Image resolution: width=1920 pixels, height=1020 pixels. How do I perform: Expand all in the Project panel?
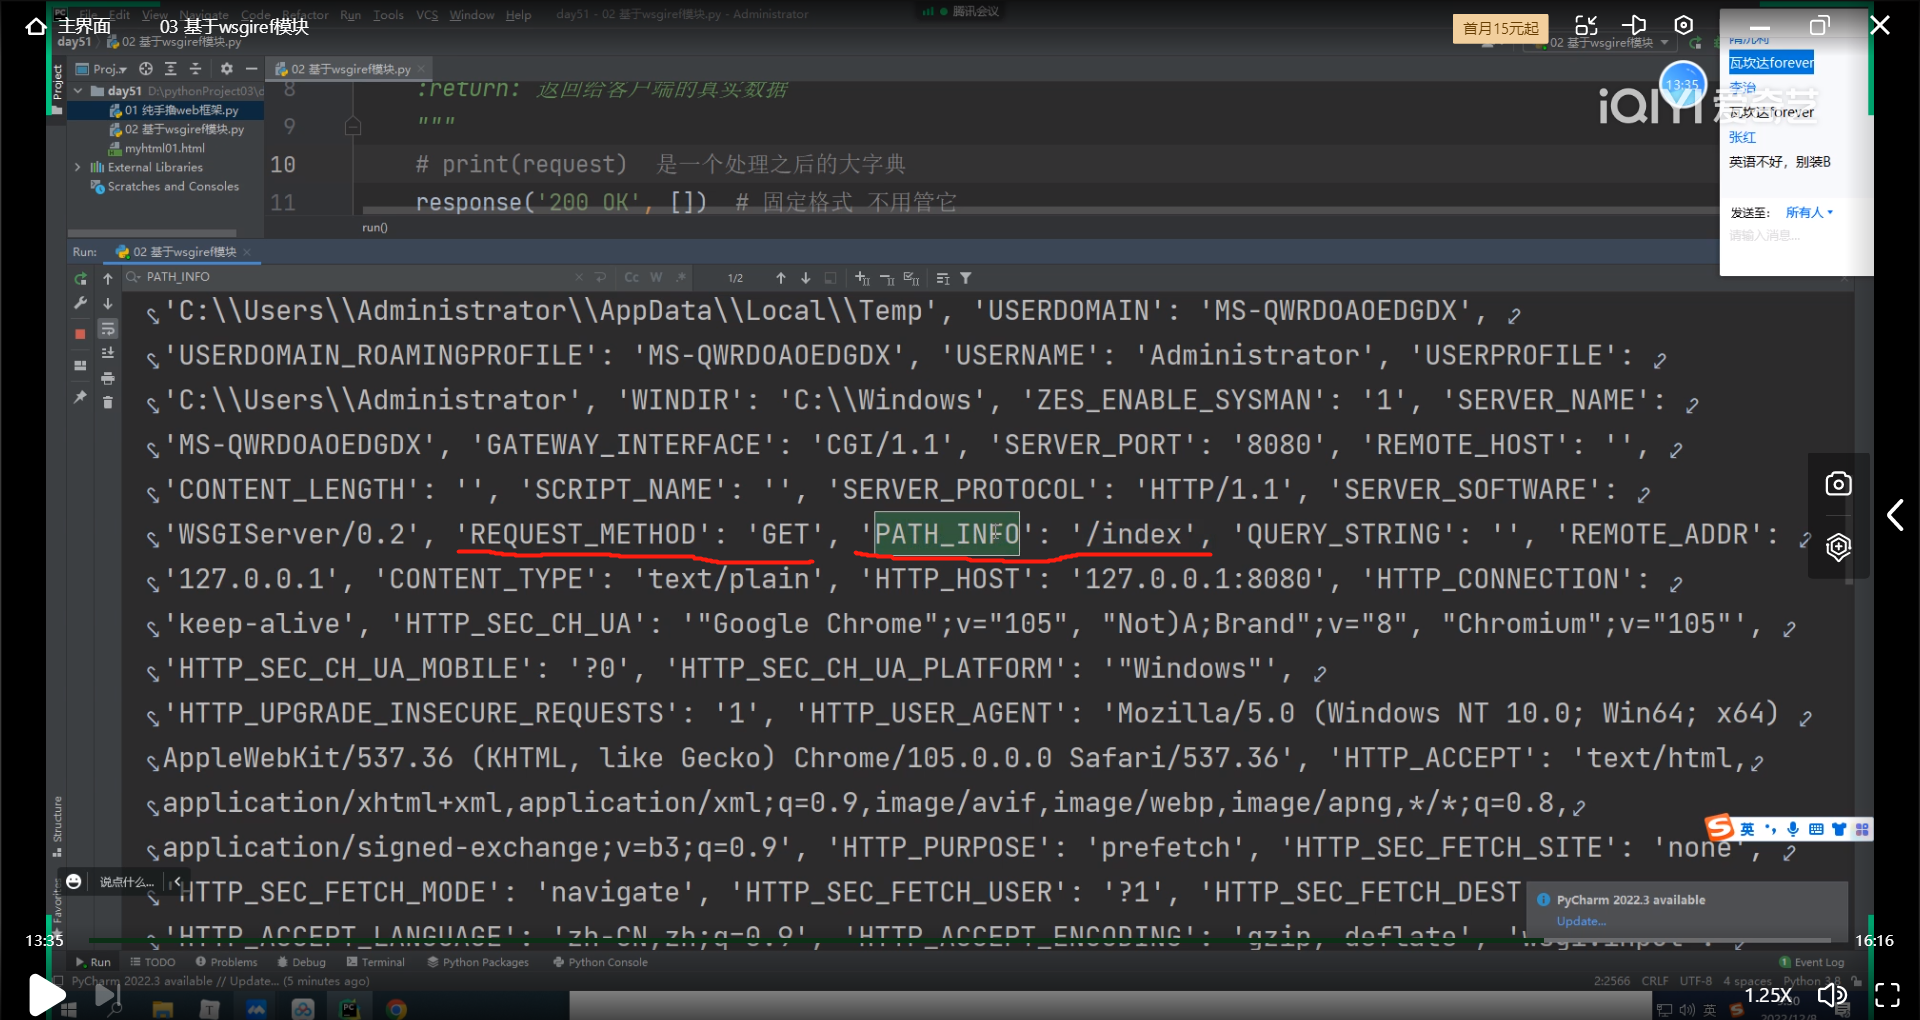170,69
